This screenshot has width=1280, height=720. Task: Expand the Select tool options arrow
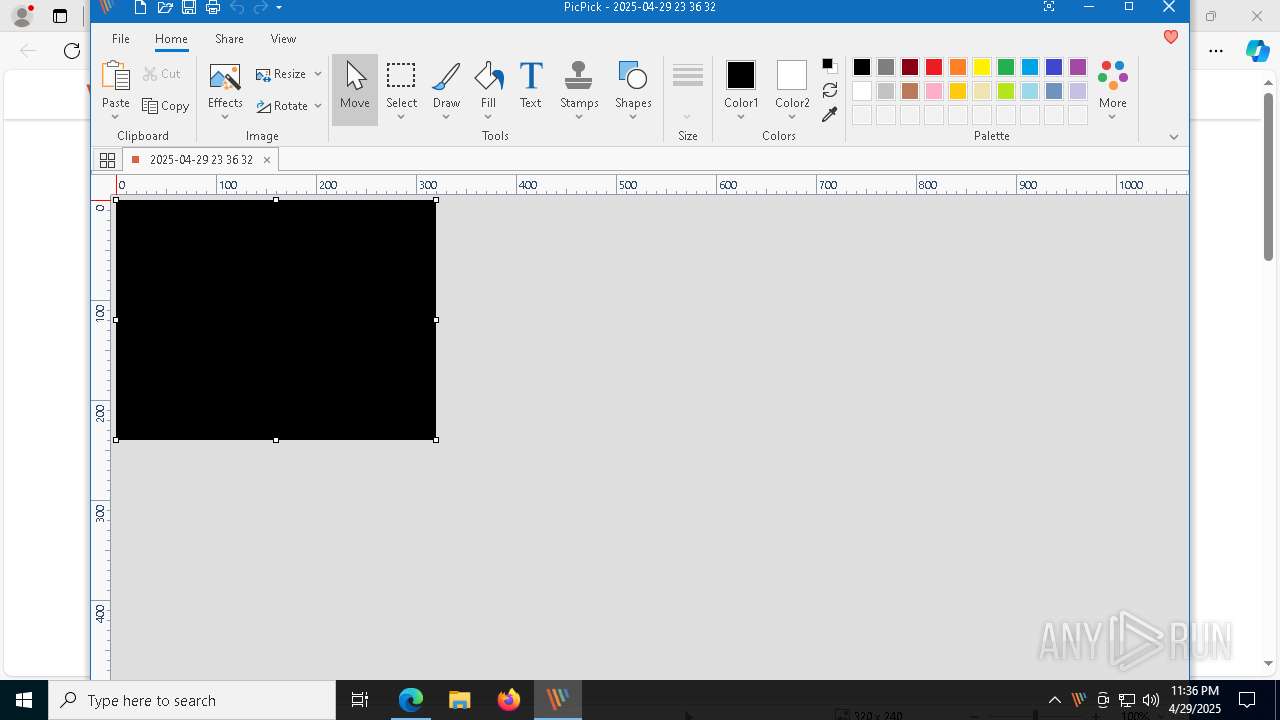point(401,117)
